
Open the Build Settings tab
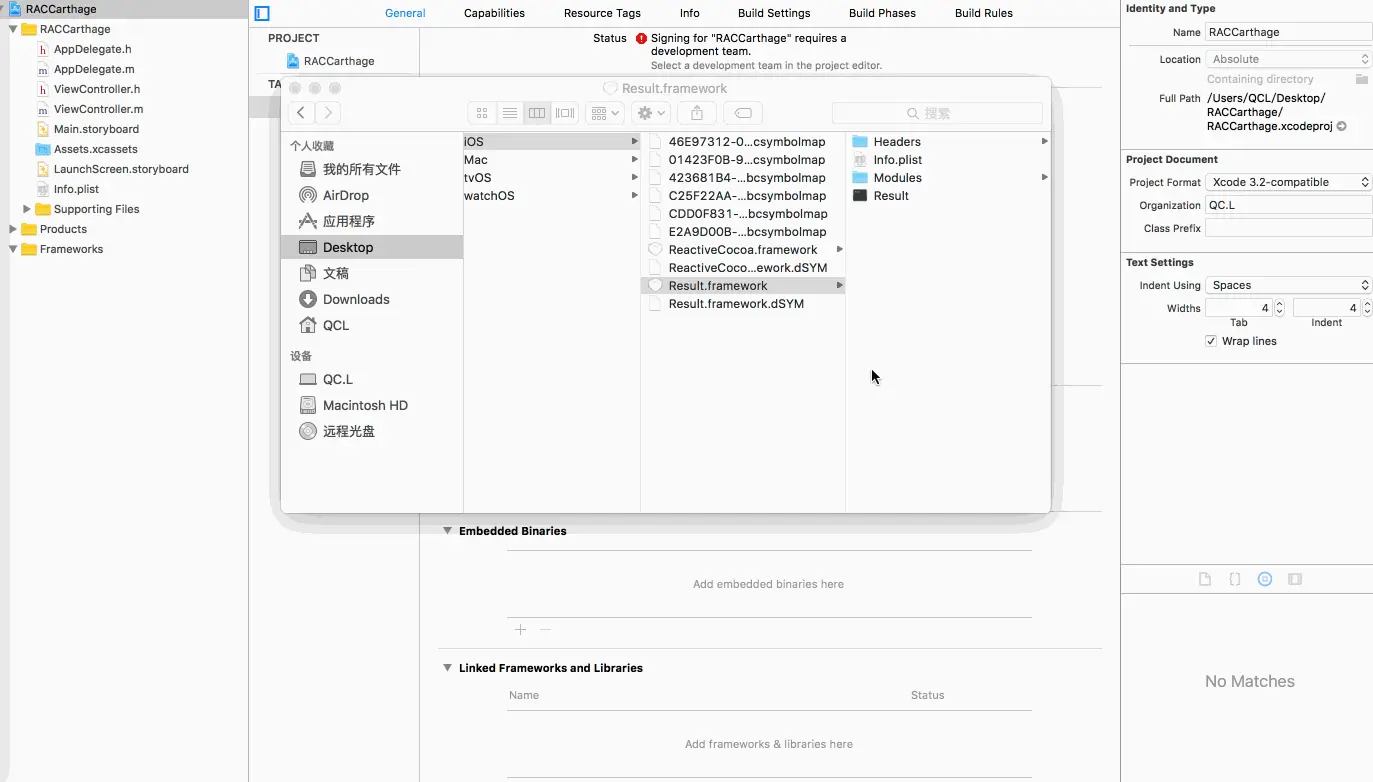[774, 13]
